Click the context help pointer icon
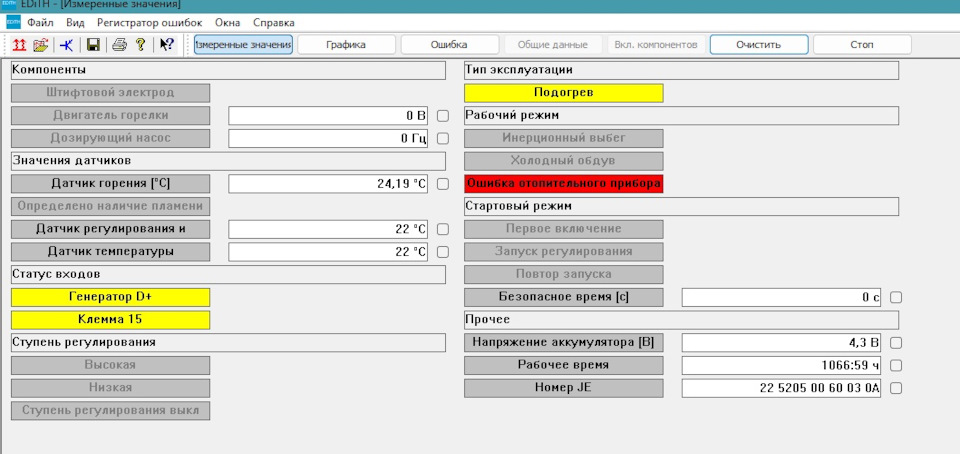 [167, 45]
